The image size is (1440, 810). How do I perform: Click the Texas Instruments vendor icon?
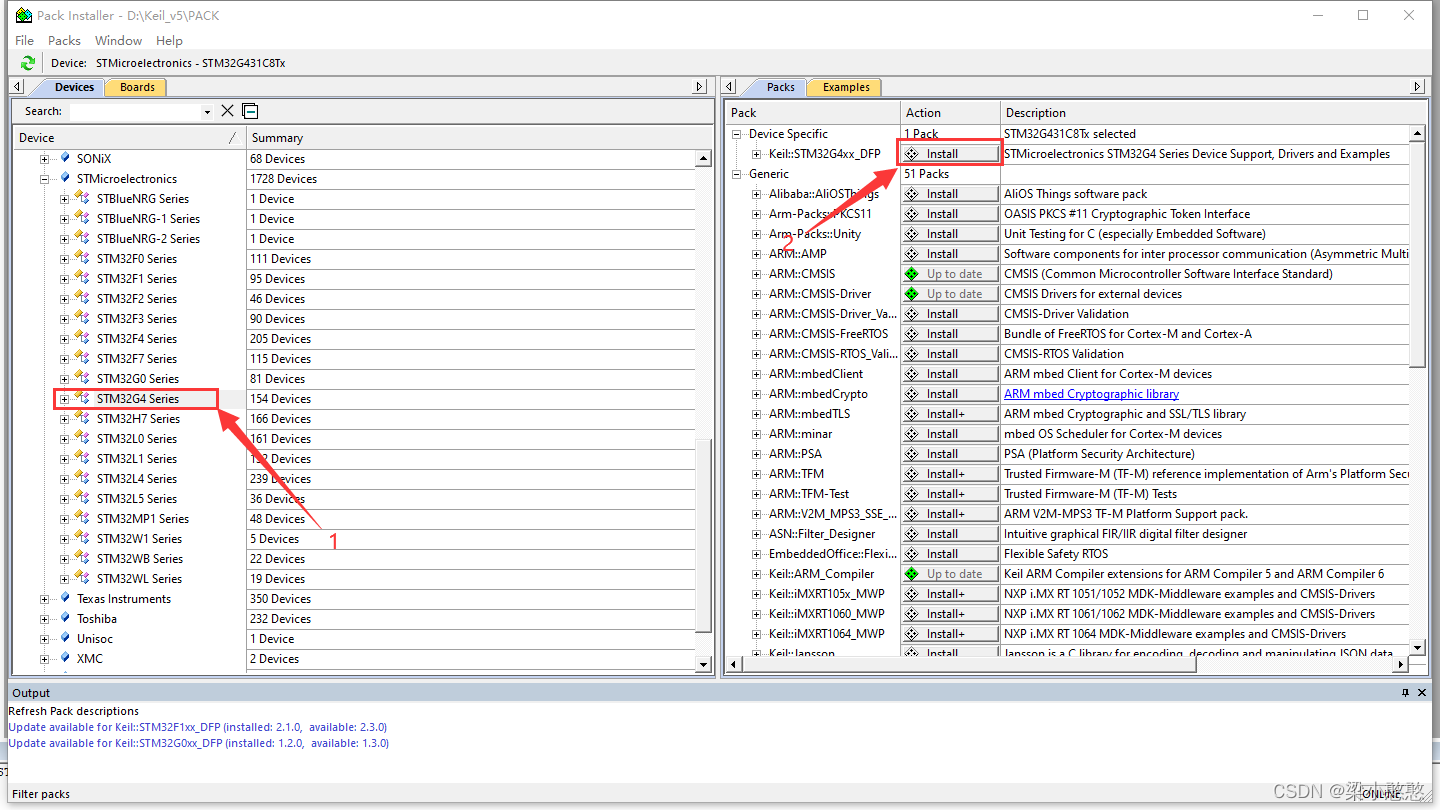pos(65,598)
